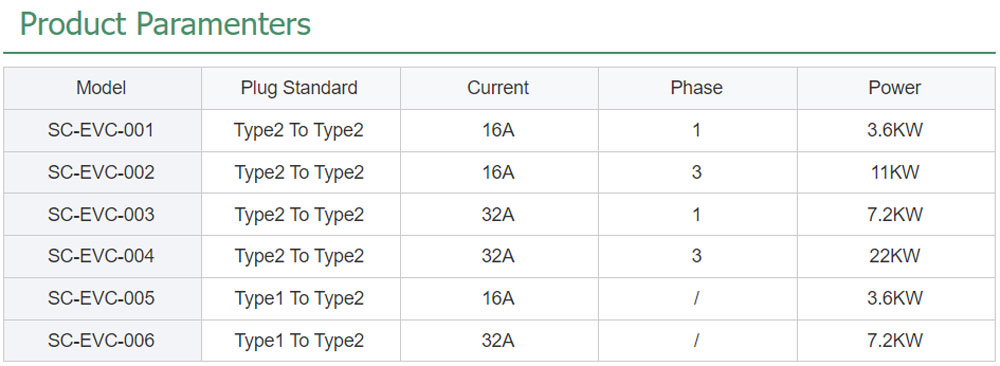Select the SC-EVC-003 model cell
Viewport: 1000px width, 366px height.
[101, 215]
